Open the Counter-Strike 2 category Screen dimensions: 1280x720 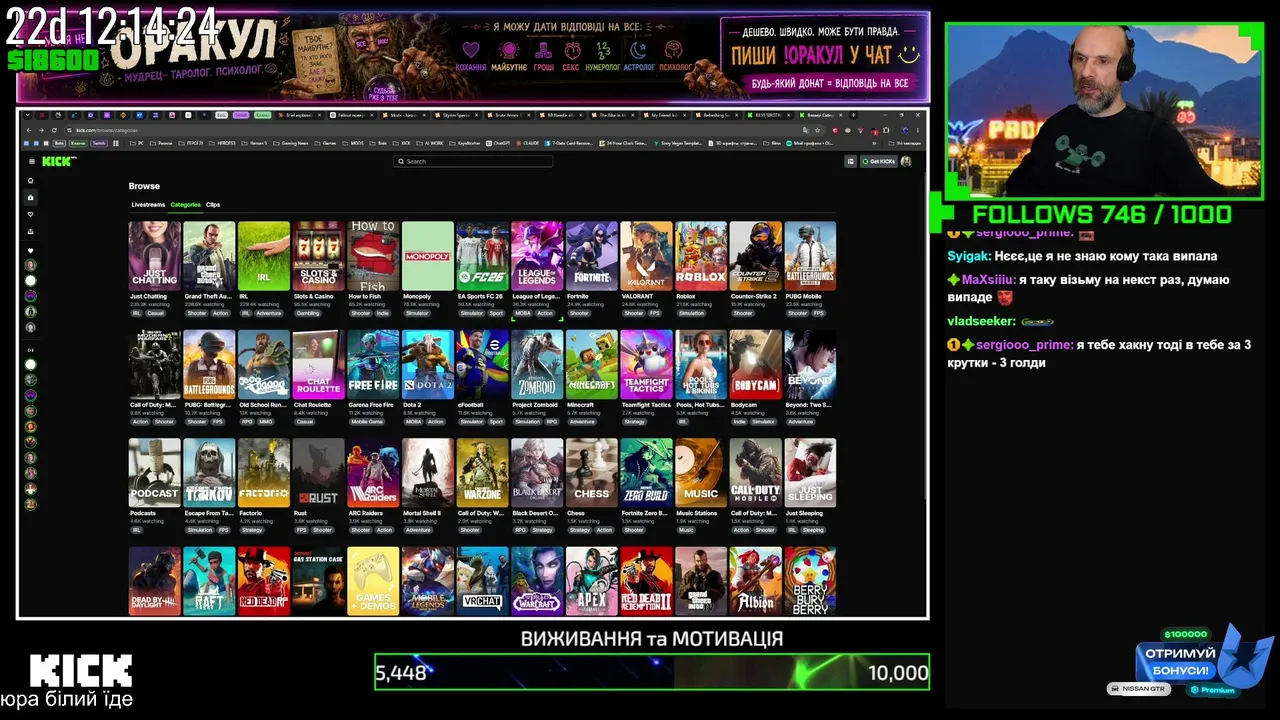[x=755, y=256]
